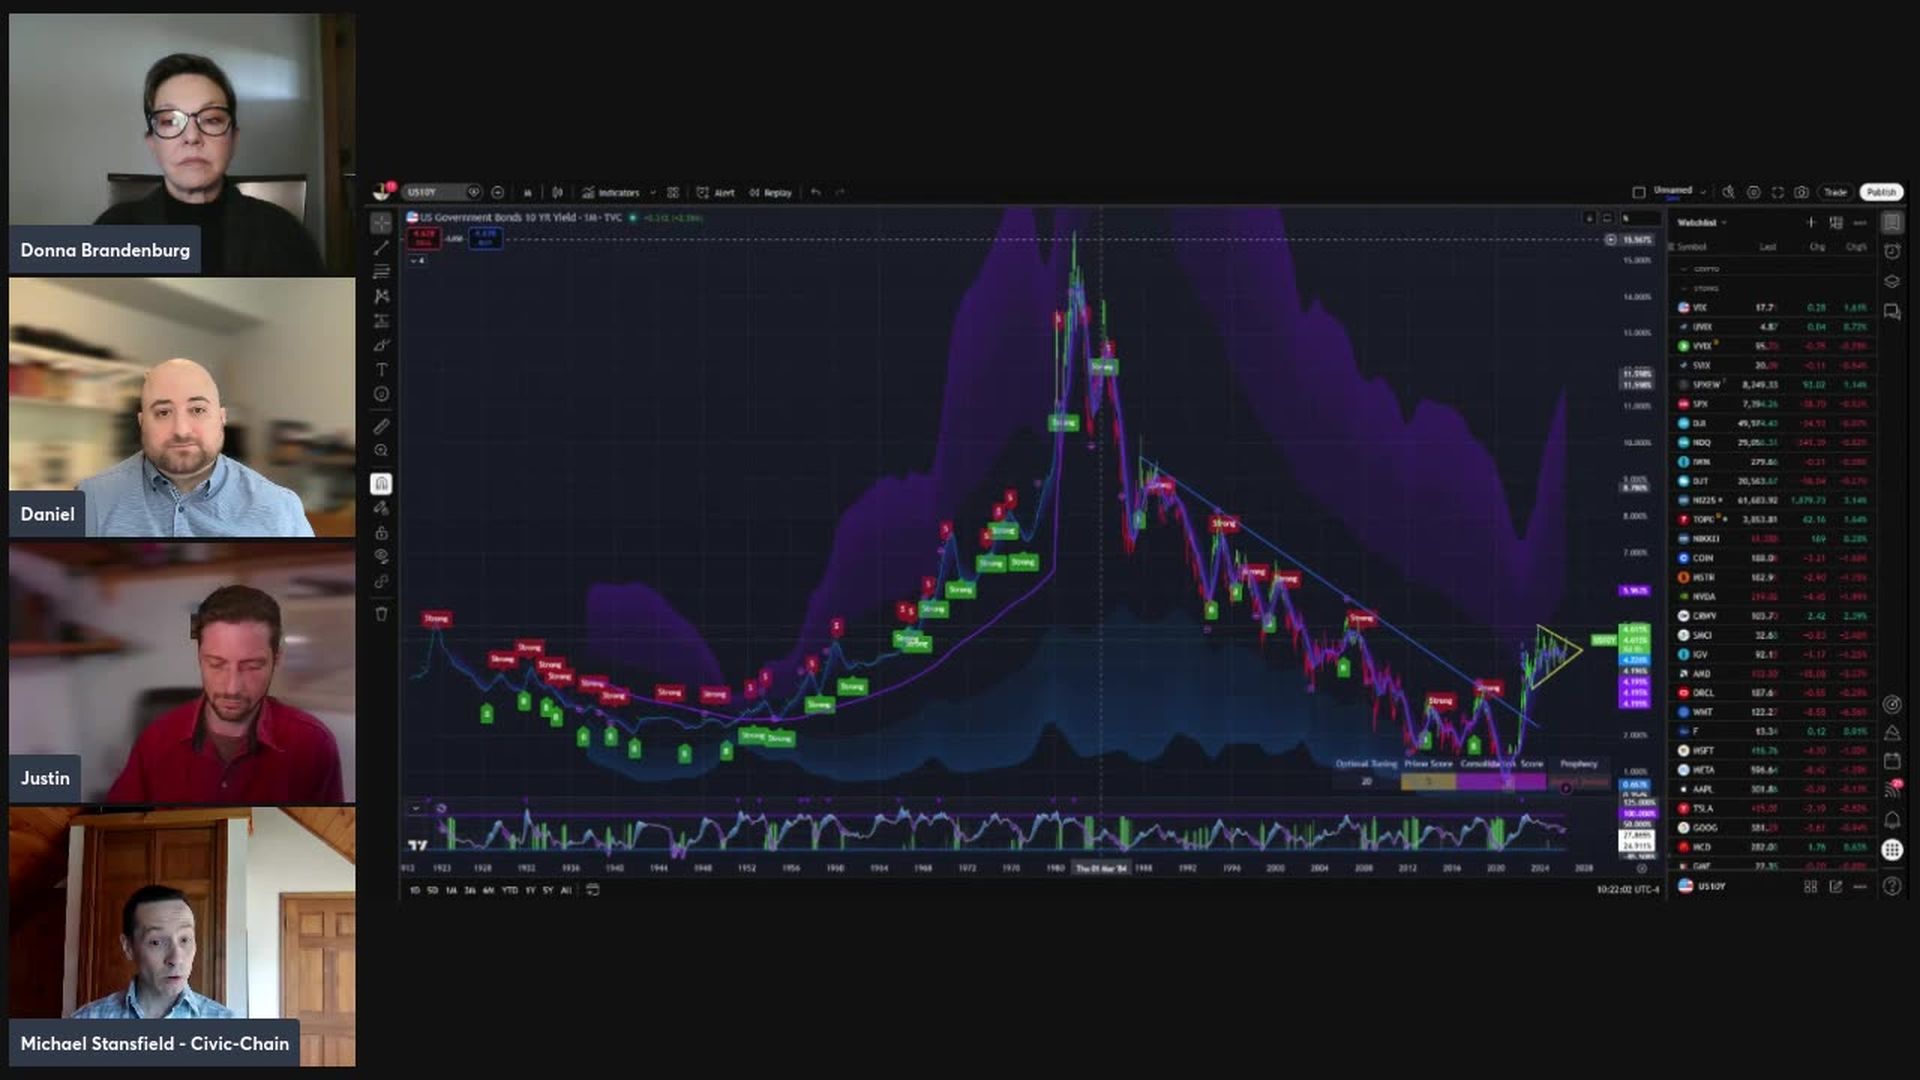Toggle hide all drawings eye tool

381,557
